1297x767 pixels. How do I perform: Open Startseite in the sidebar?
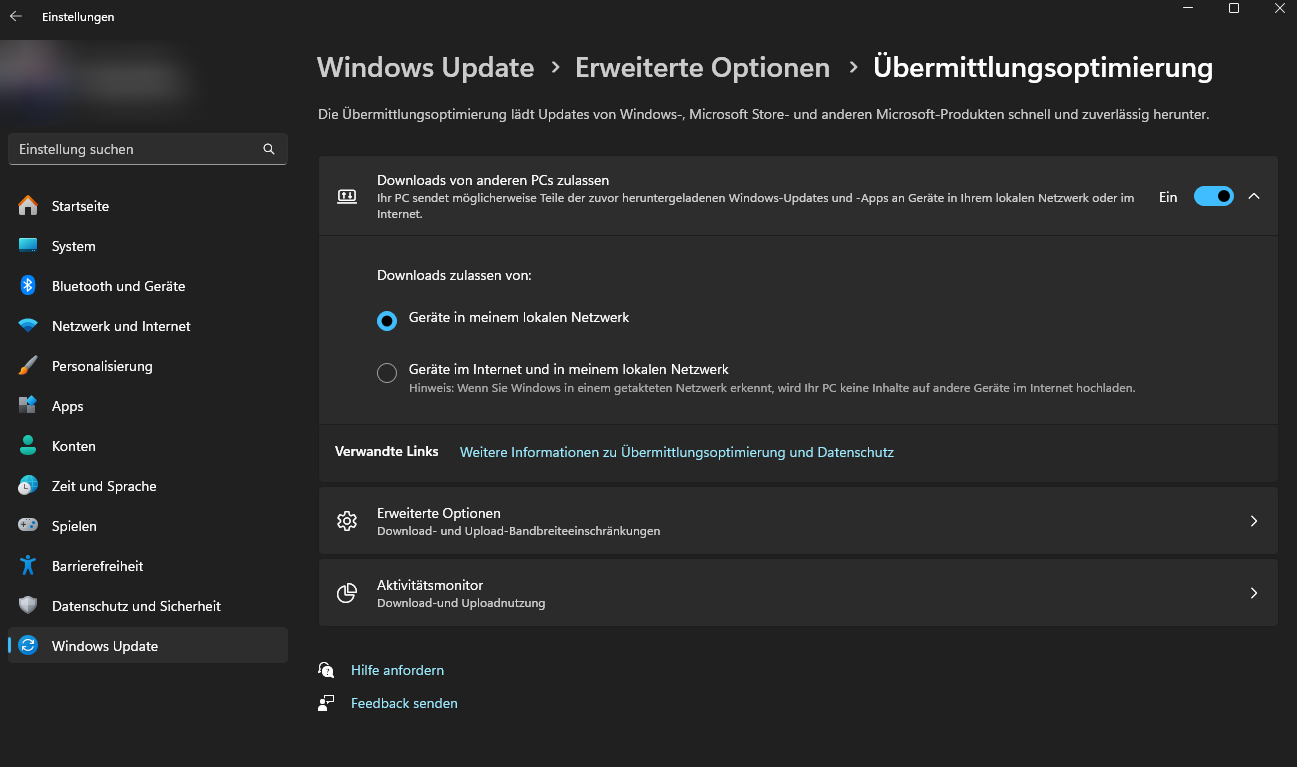pos(148,206)
